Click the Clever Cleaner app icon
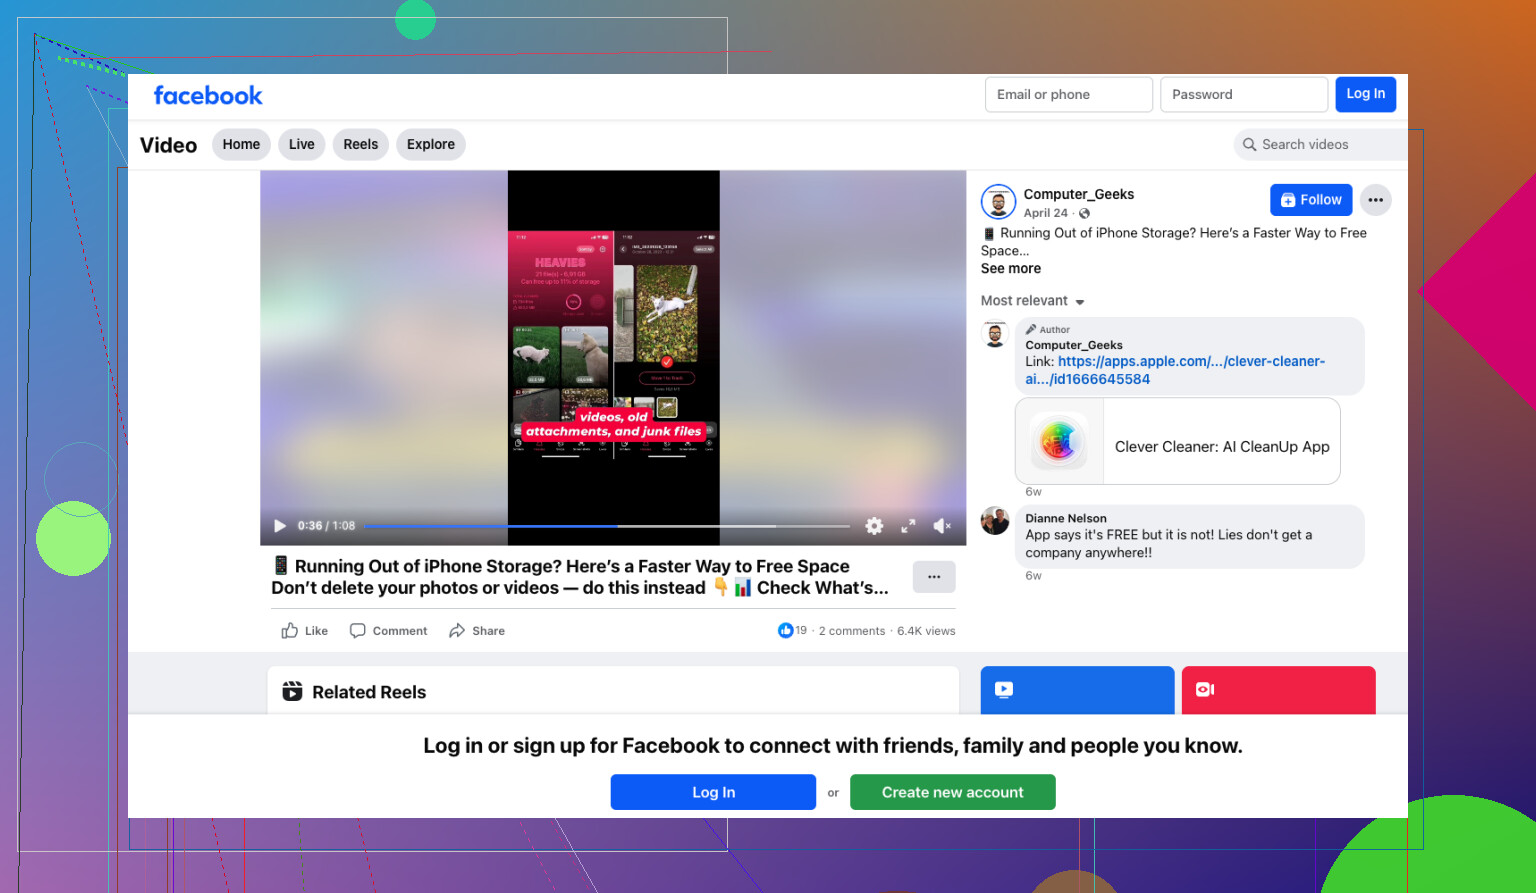Screen dimensions: 1536x893 tap(1058, 441)
